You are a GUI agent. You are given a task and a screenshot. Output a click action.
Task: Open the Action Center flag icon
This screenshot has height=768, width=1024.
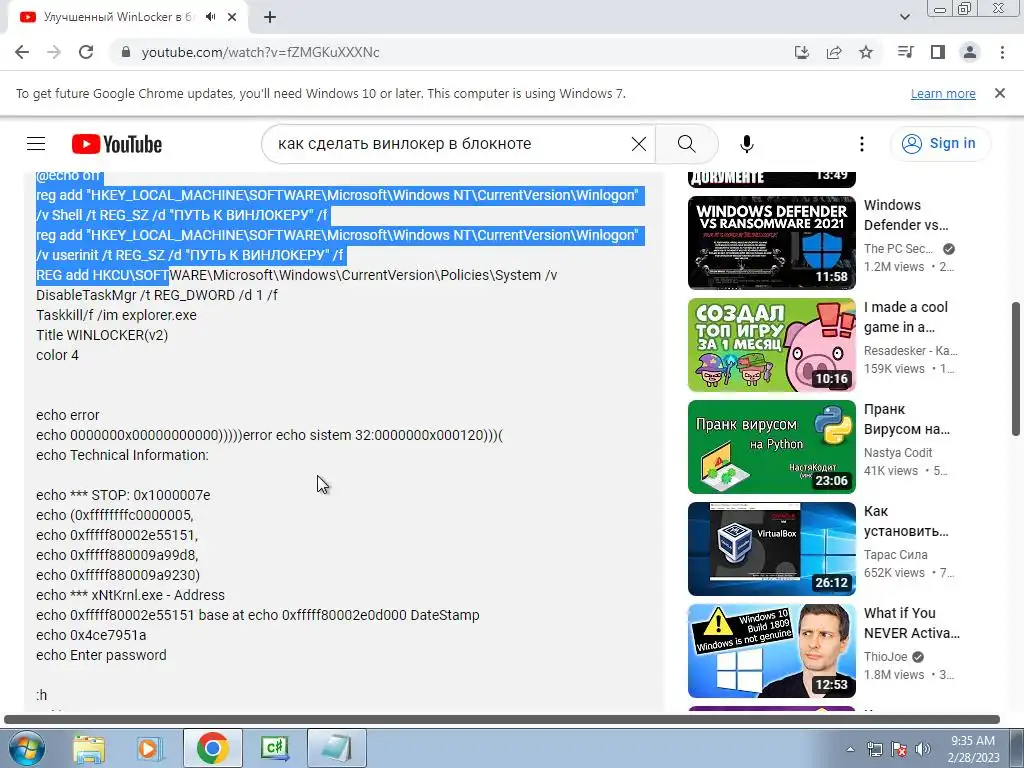(899, 749)
